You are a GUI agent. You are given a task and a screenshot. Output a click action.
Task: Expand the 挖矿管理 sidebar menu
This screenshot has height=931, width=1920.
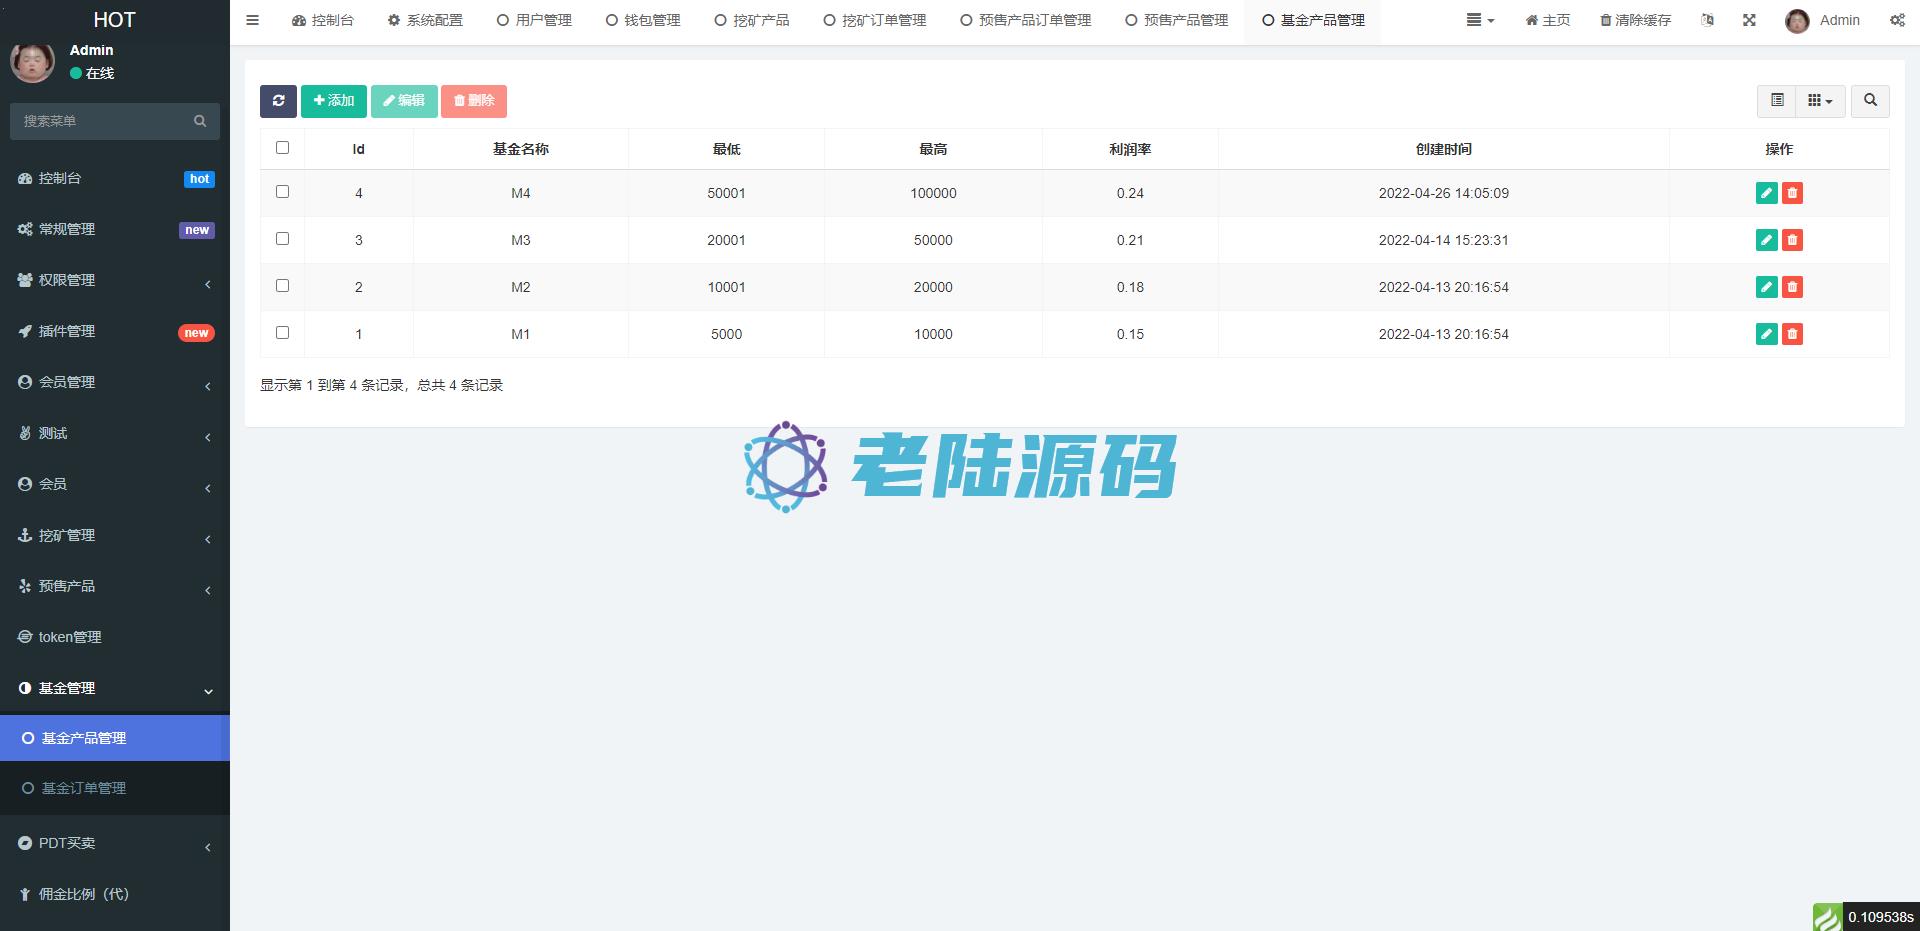(115, 536)
